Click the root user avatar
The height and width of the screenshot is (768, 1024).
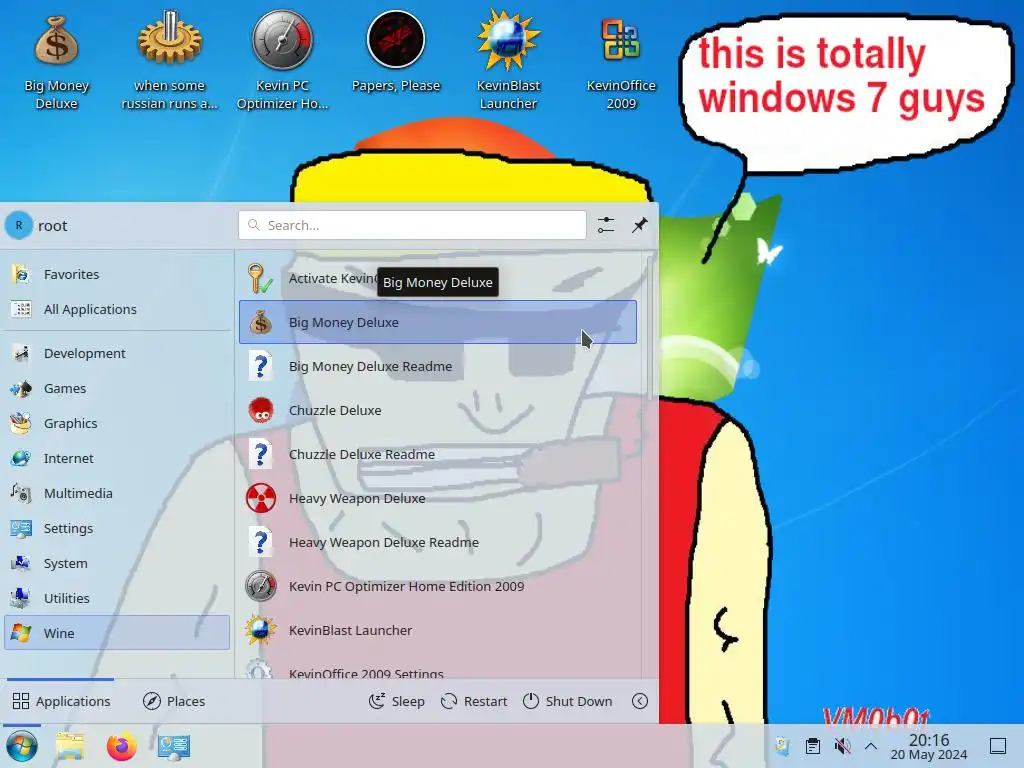click(19, 225)
